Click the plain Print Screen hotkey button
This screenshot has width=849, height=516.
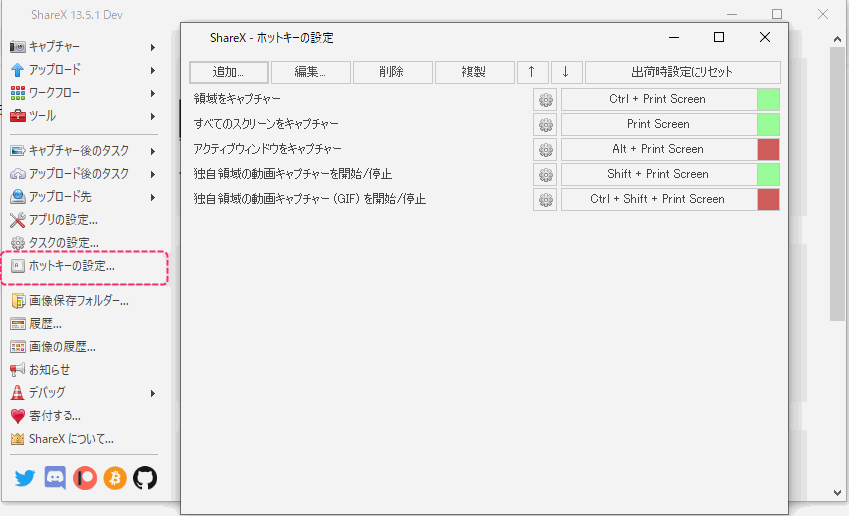click(x=658, y=125)
